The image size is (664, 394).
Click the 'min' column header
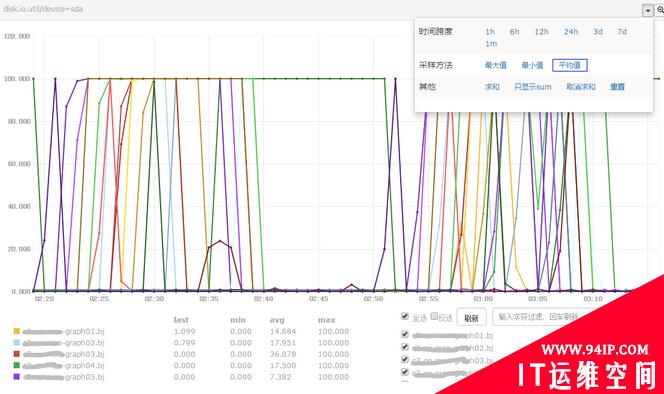(238, 320)
